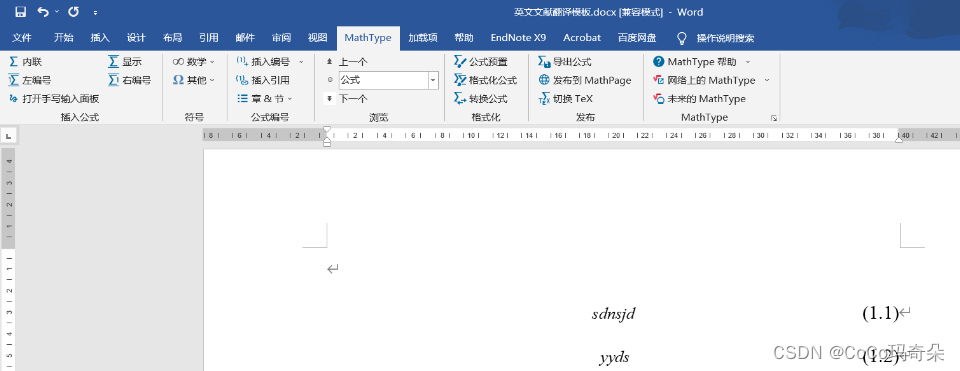Viewport: 960px width, 371px height.
Task: Open 网络上的 MathType
Action: [704, 80]
